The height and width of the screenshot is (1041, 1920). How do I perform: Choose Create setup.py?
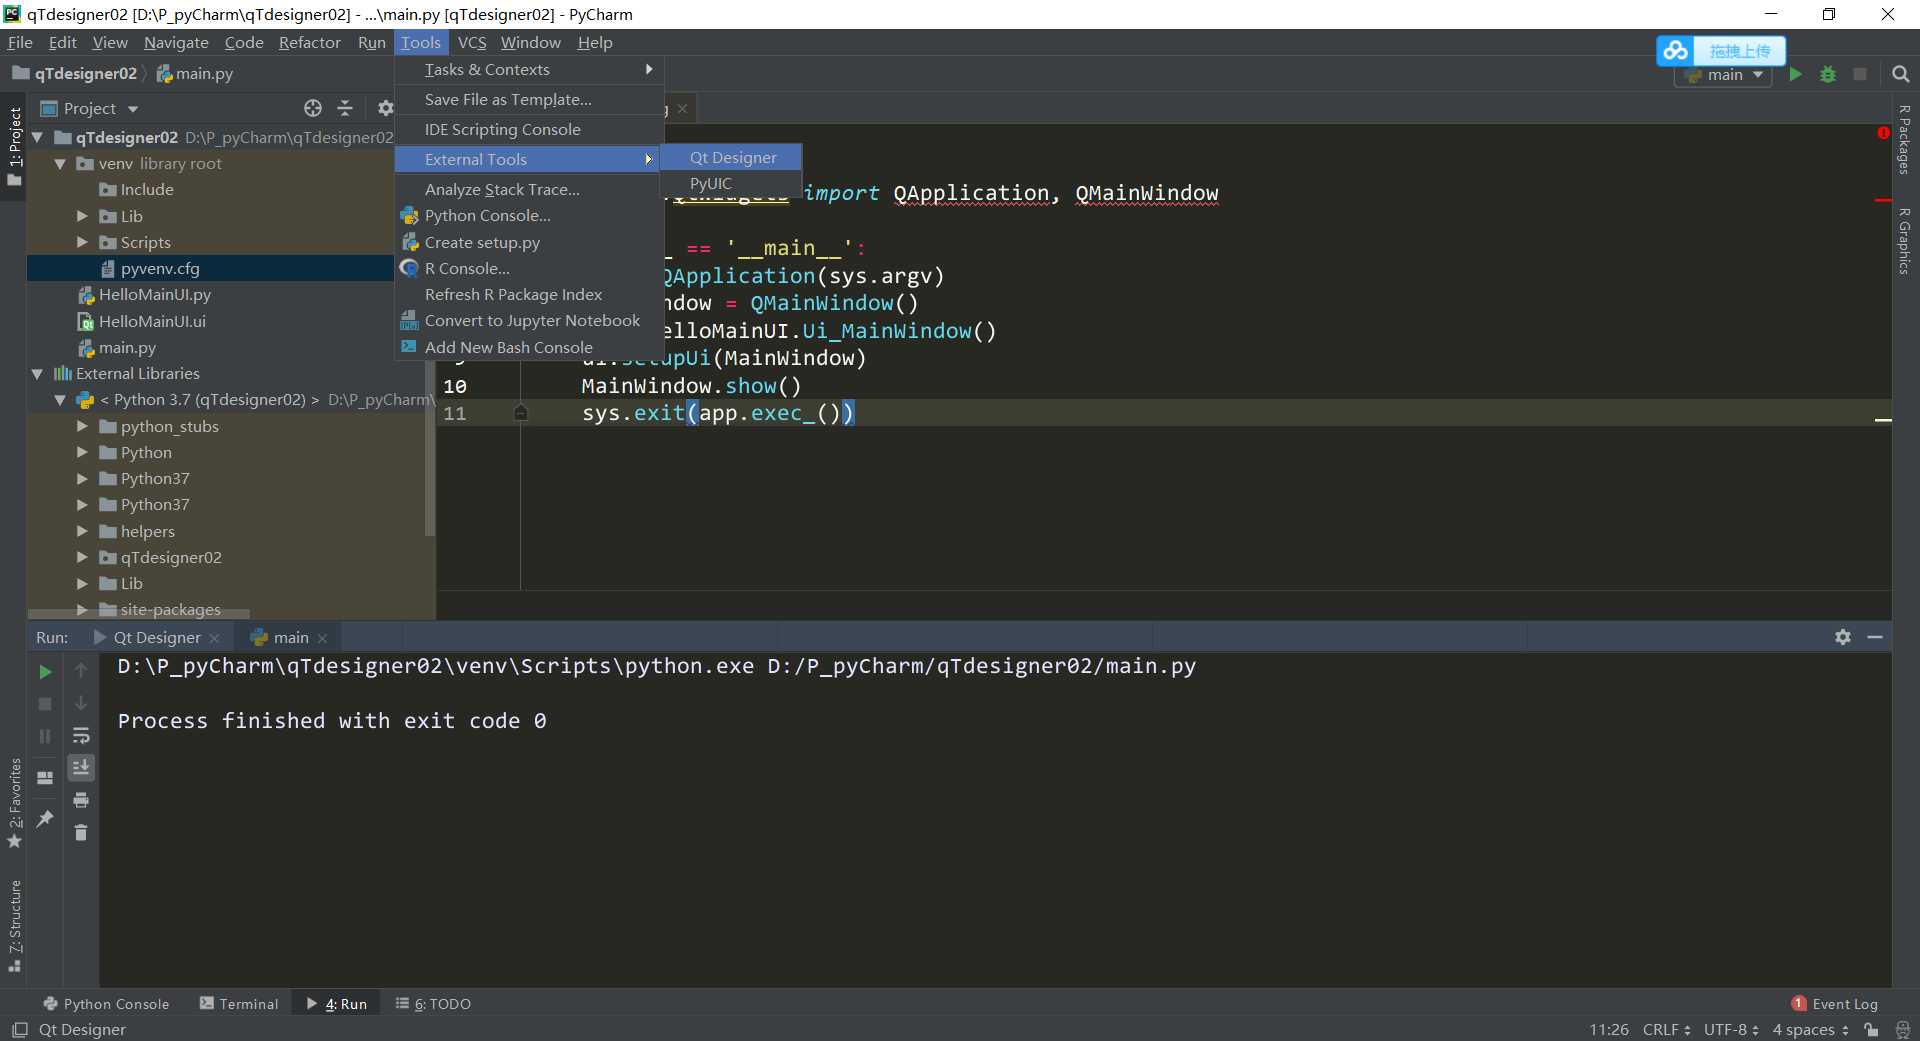tap(530, 242)
